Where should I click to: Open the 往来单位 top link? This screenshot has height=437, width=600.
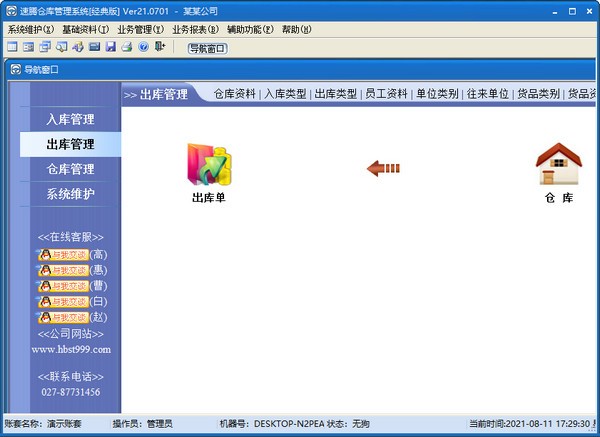point(488,94)
